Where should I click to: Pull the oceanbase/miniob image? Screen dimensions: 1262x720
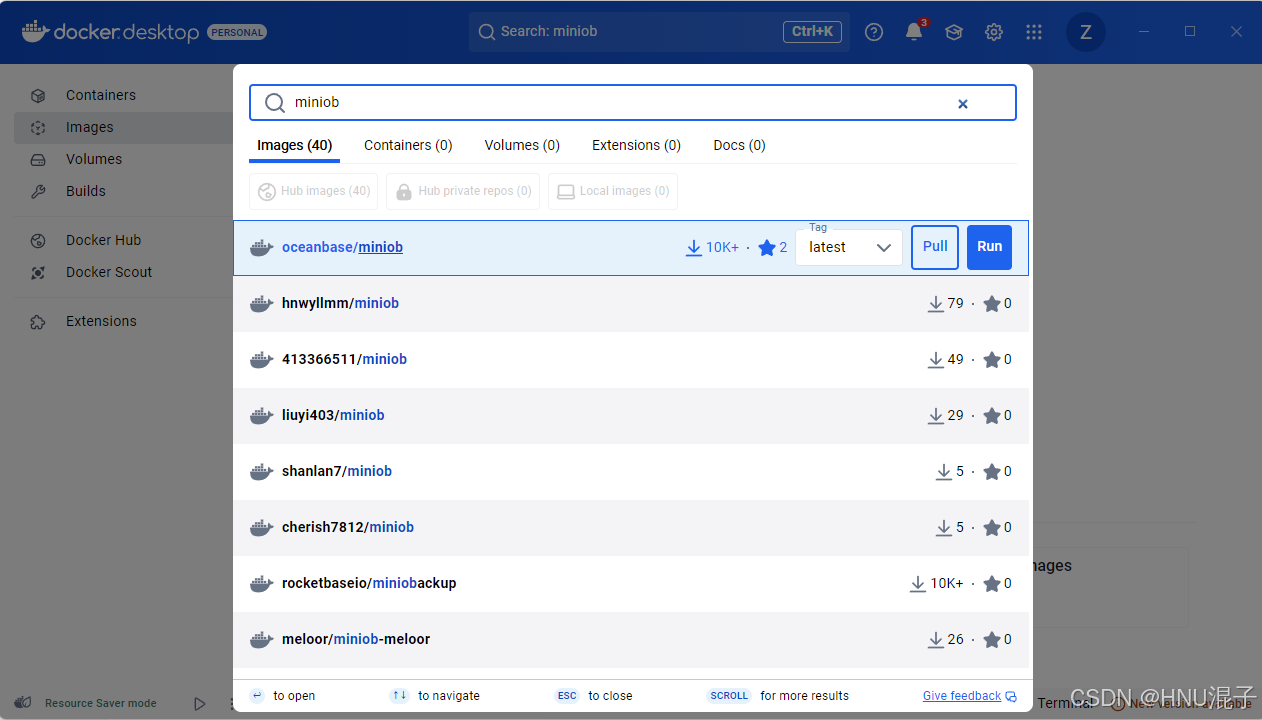[x=934, y=247]
